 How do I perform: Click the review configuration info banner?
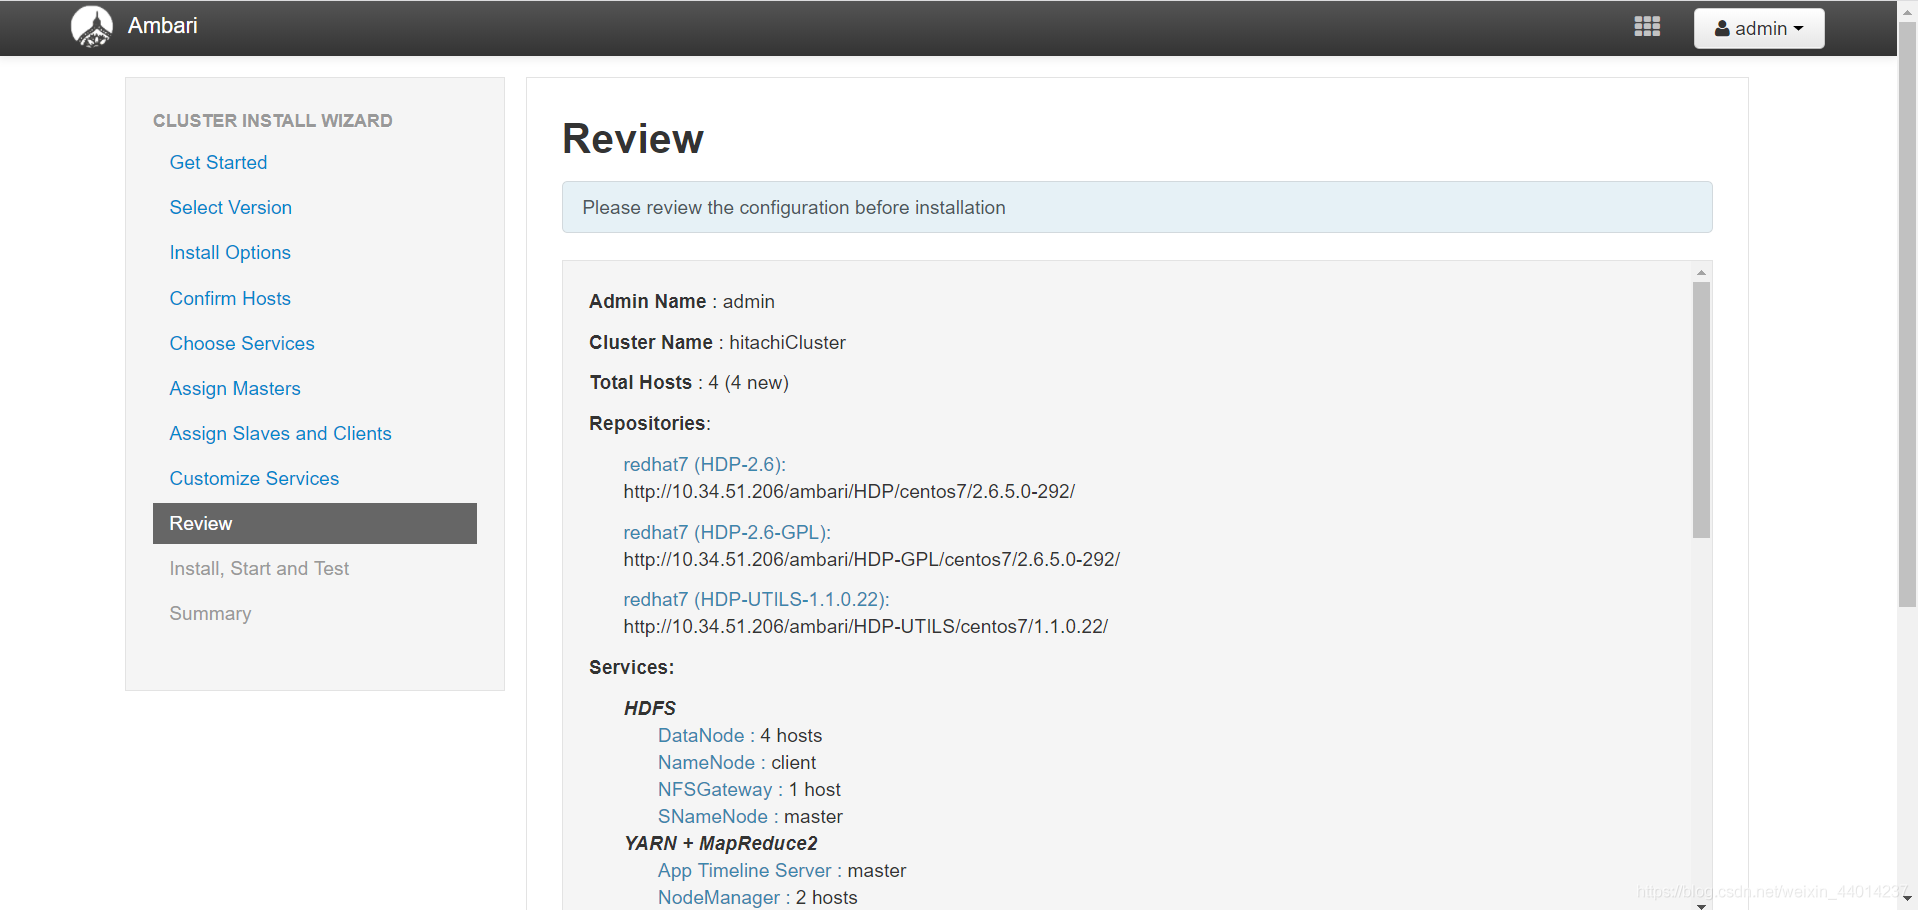click(1137, 207)
